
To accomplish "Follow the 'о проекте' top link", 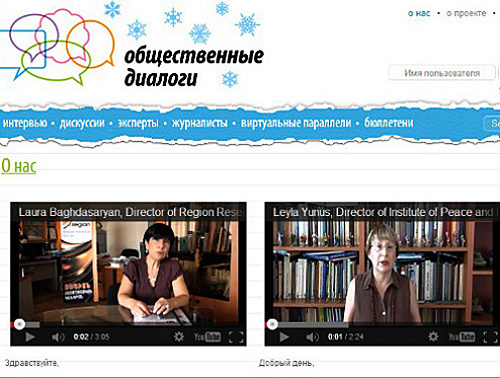I will click(x=466, y=13).
